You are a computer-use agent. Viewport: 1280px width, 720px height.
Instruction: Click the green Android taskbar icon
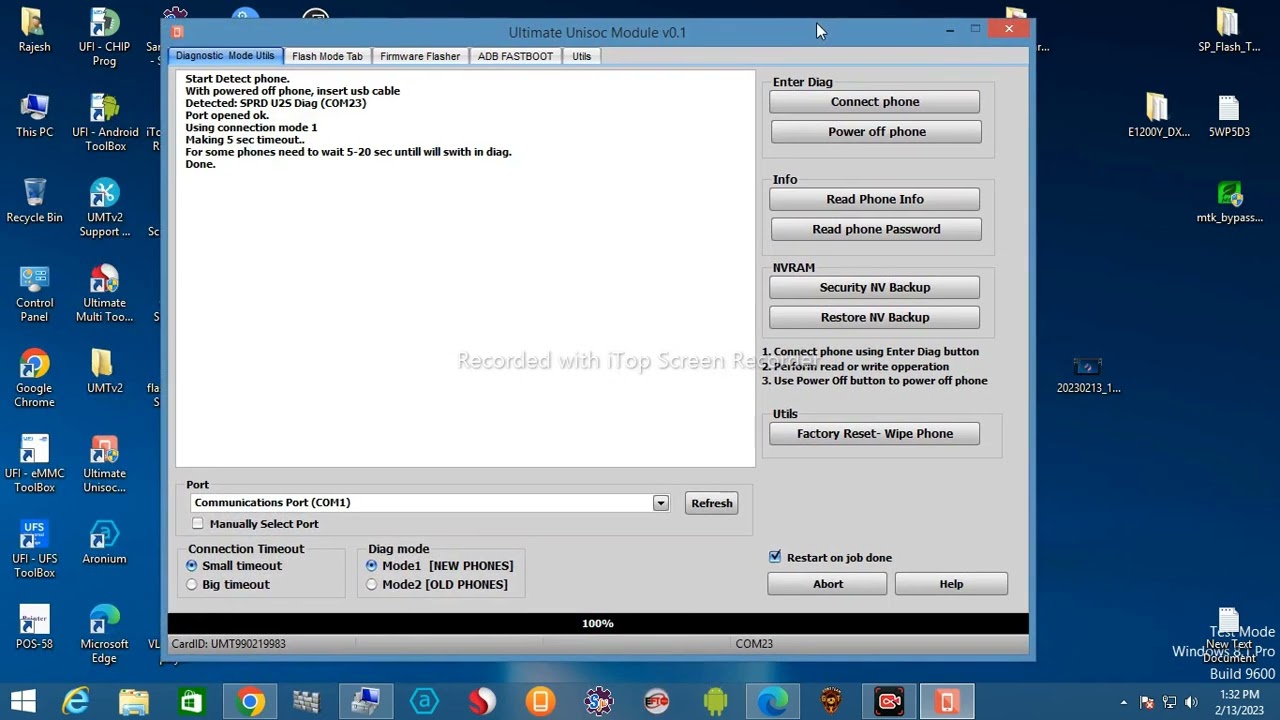(x=715, y=701)
